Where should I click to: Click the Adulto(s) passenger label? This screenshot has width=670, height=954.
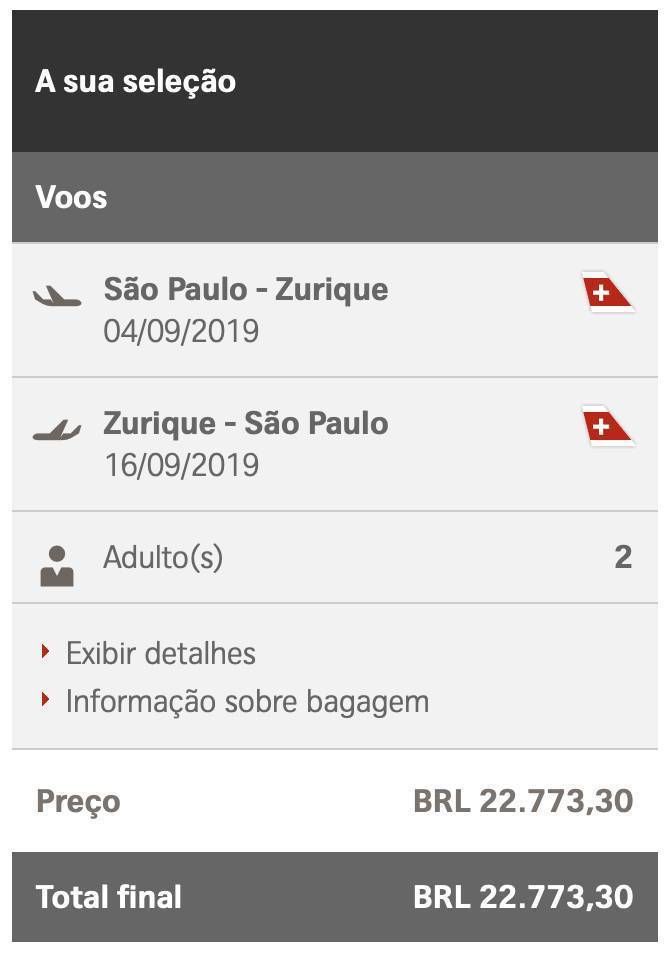pos(163,558)
